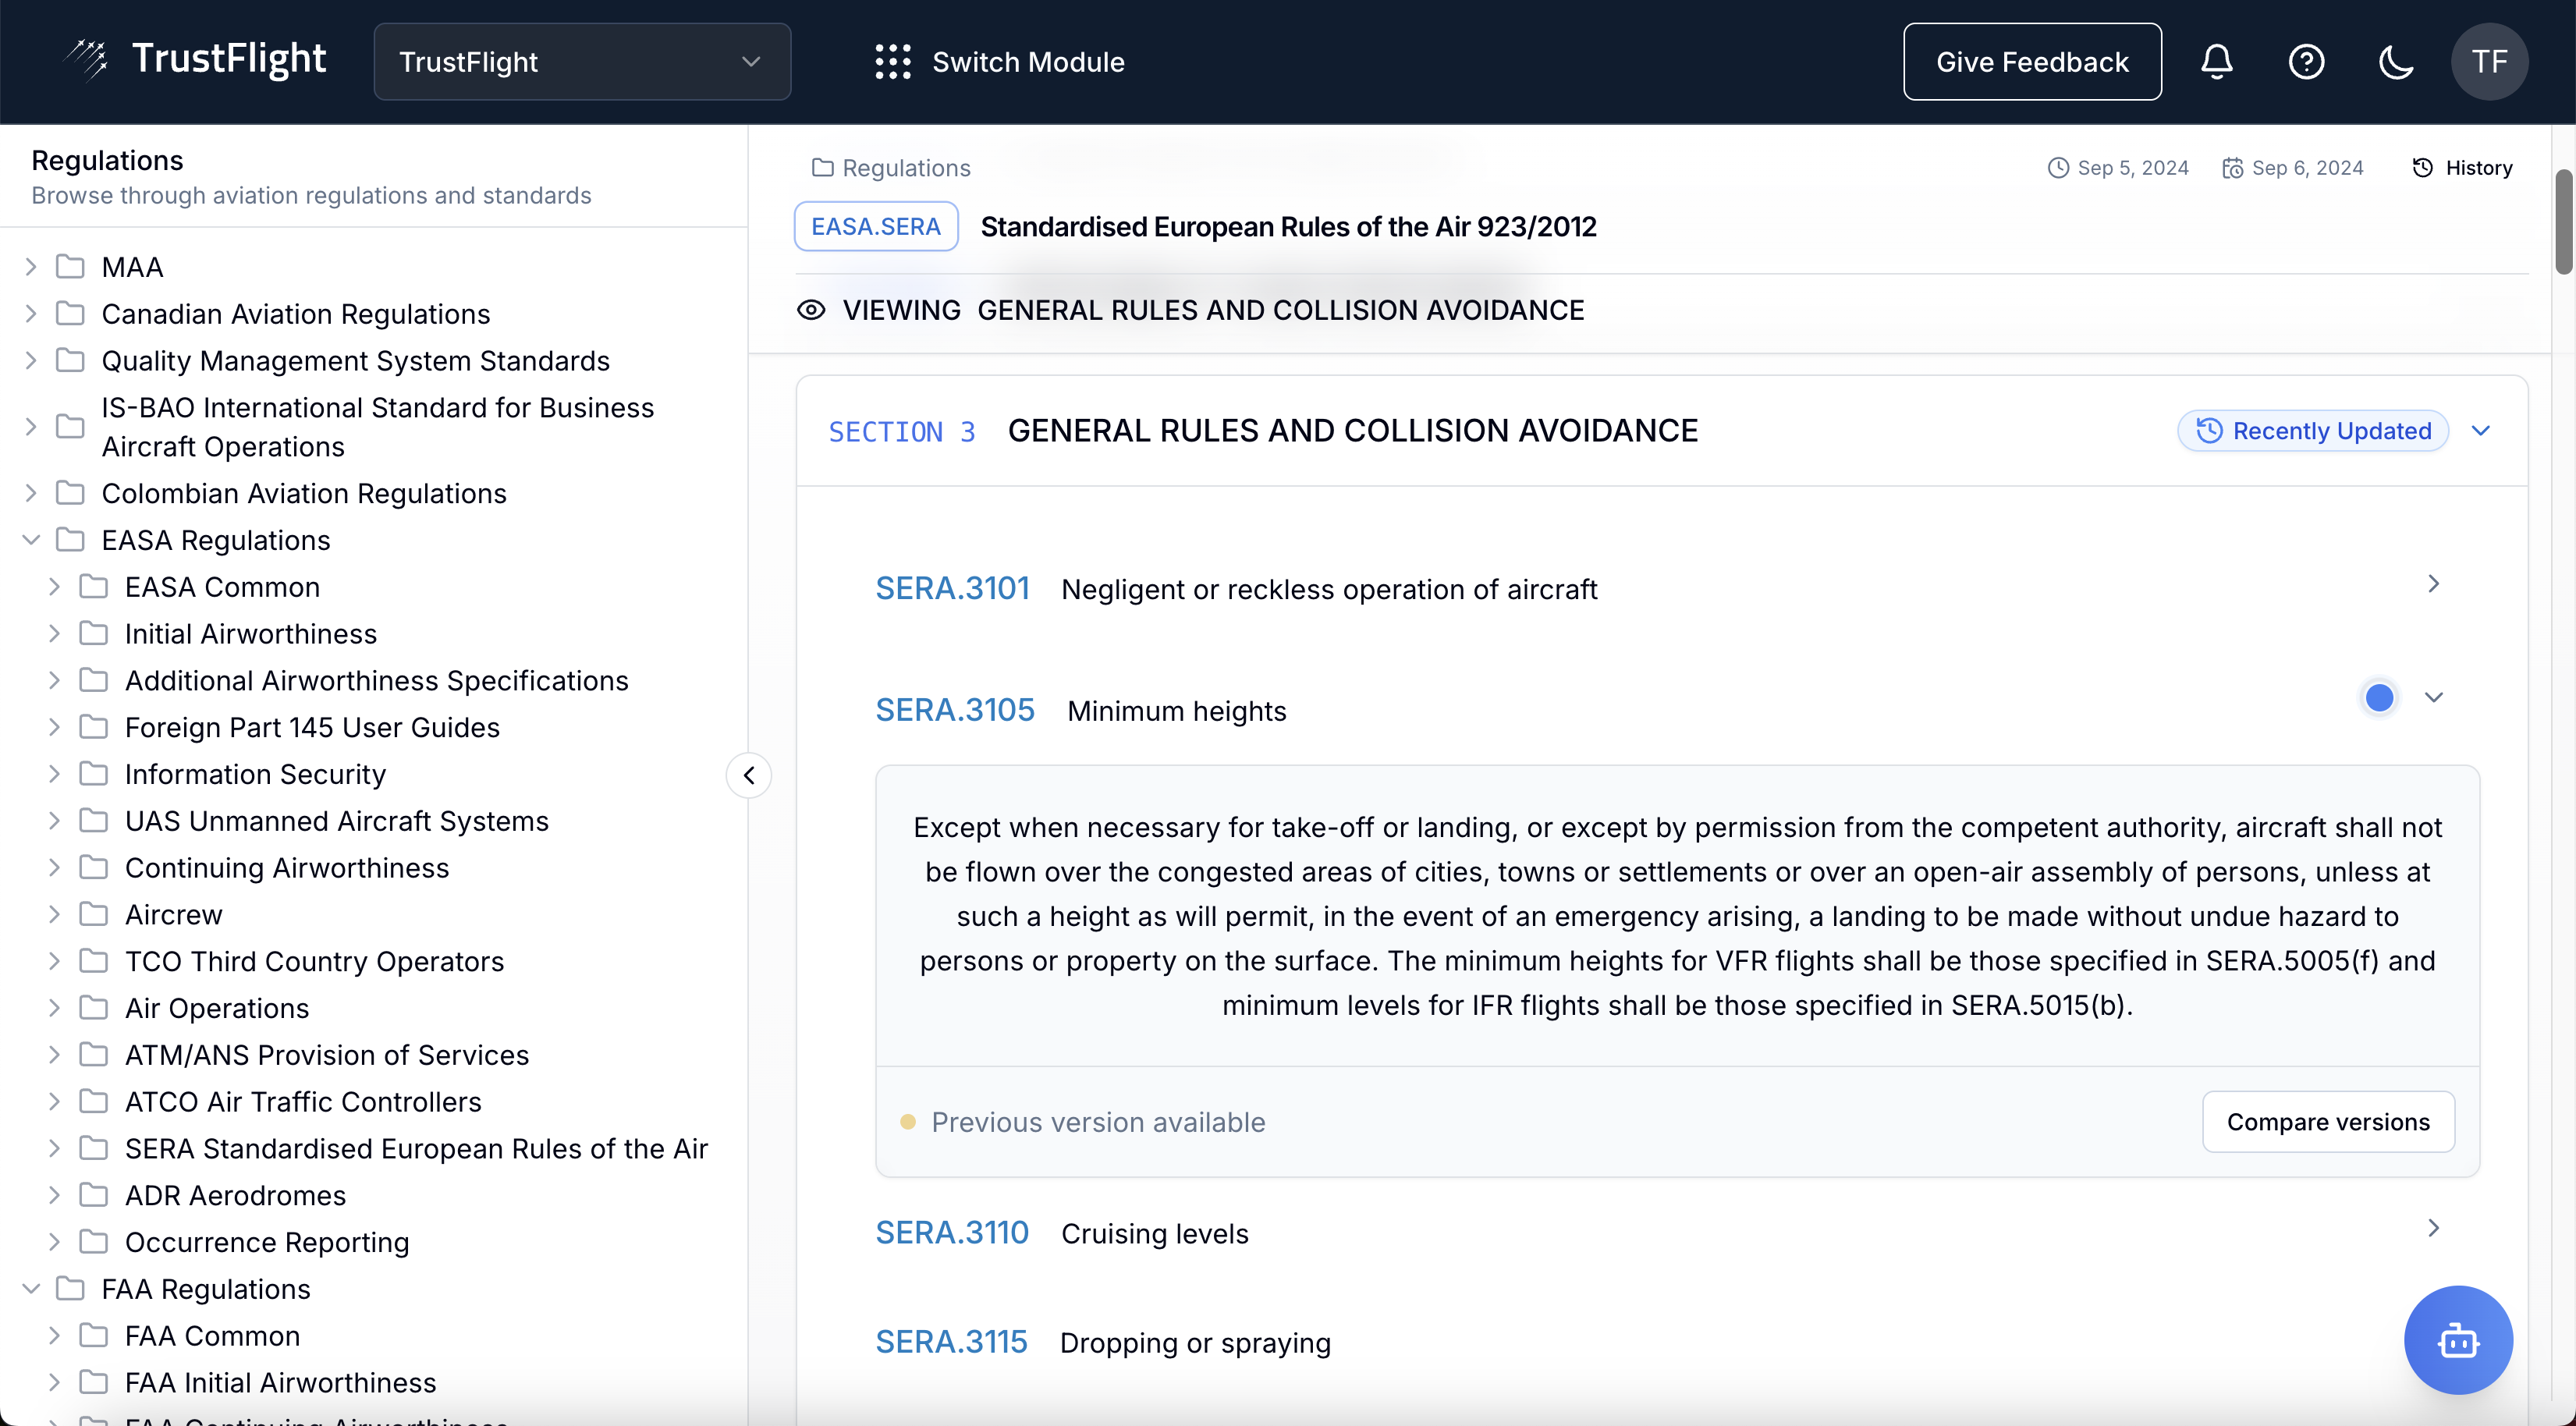The image size is (2576, 1426).
Task: Expand SERA.3110 Cruising levels chevron
Action: click(2433, 1228)
